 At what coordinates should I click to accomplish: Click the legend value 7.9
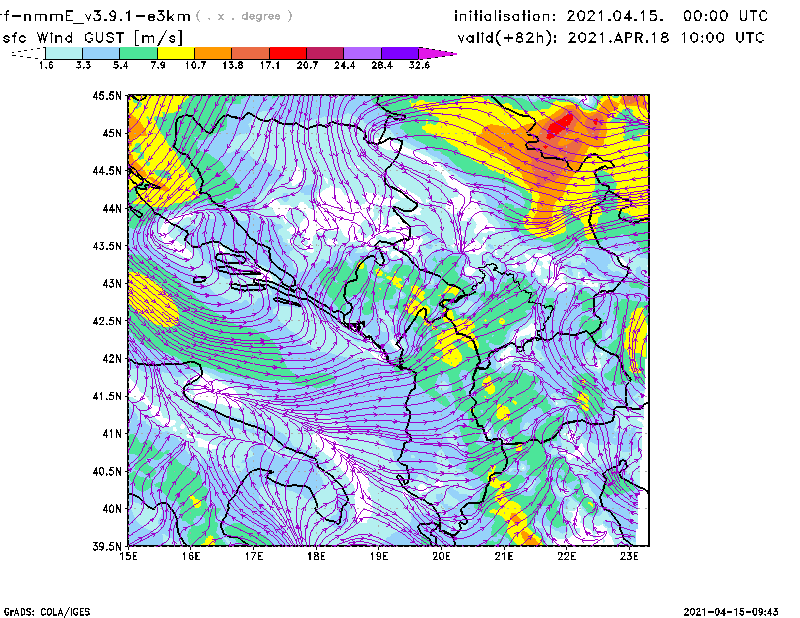tap(158, 65)
